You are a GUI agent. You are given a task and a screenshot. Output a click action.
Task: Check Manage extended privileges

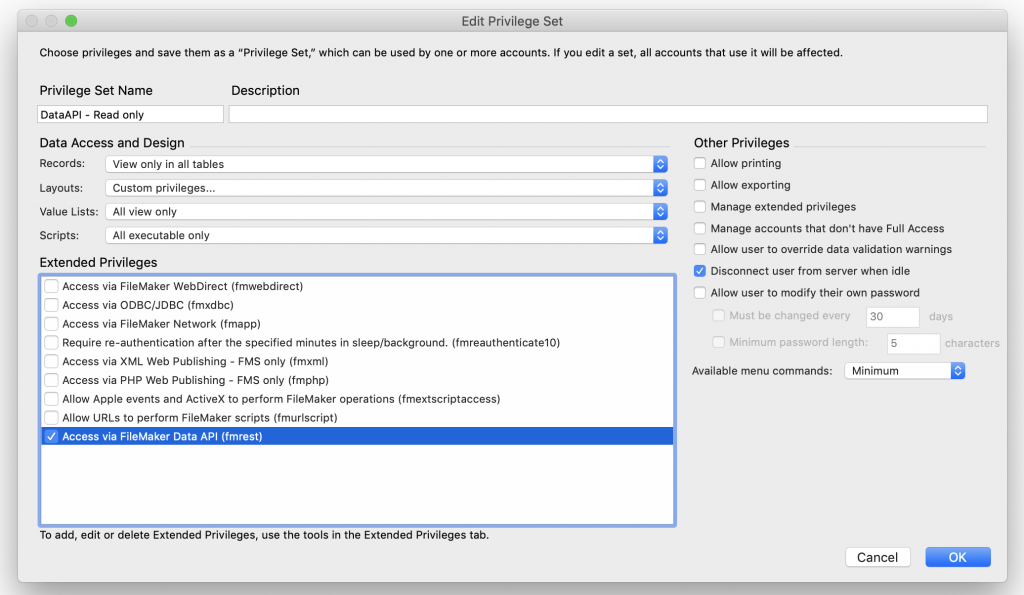pos(699,207)
